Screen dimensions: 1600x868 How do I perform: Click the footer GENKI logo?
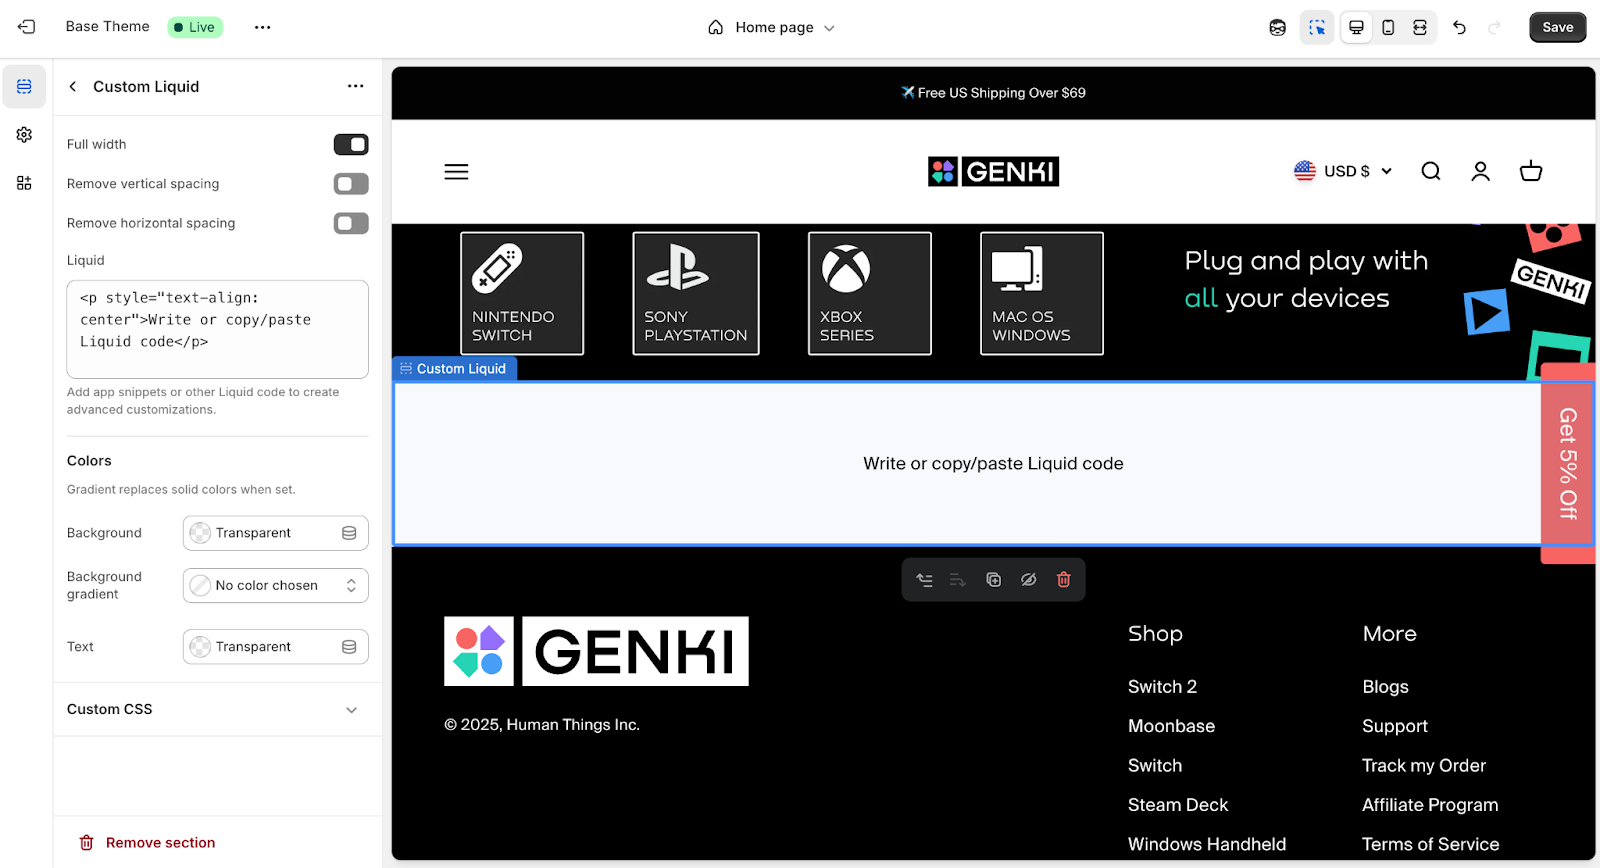click(596, 651)
